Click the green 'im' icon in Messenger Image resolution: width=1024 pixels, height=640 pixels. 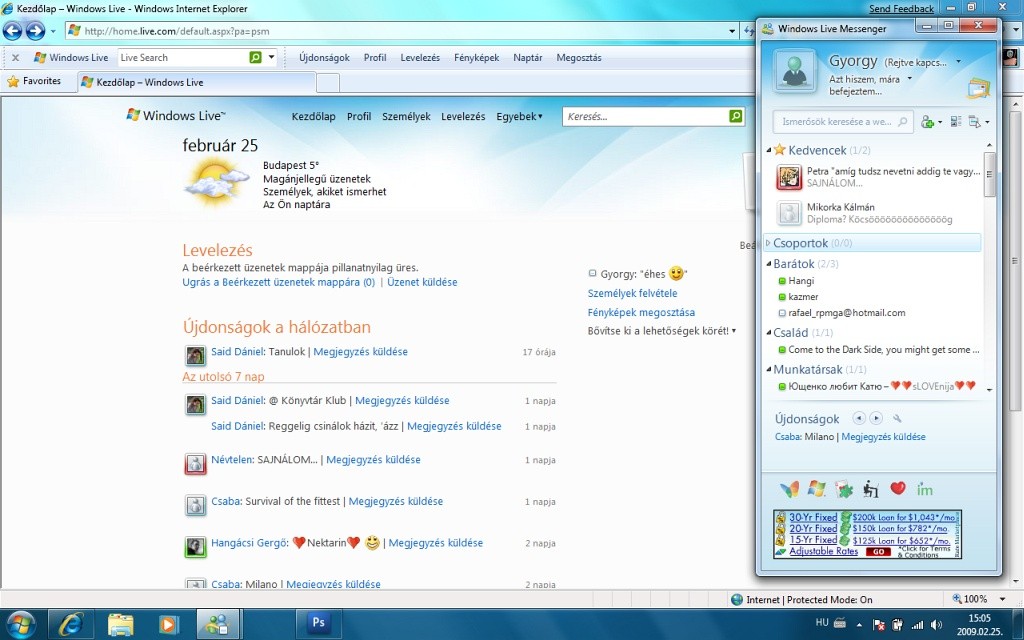click(925, 489)
